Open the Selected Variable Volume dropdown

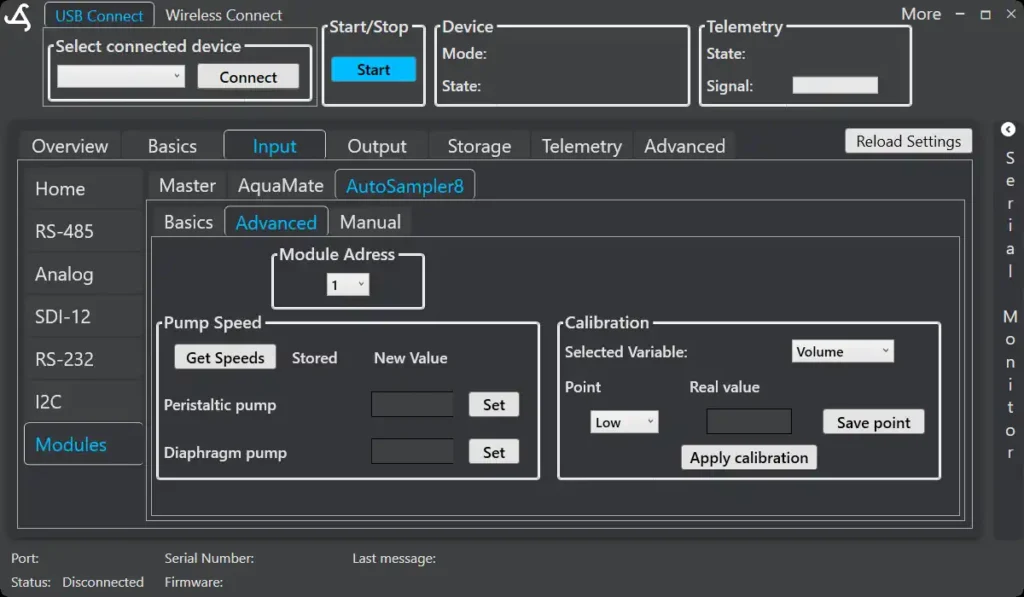(x=842, y=351)
